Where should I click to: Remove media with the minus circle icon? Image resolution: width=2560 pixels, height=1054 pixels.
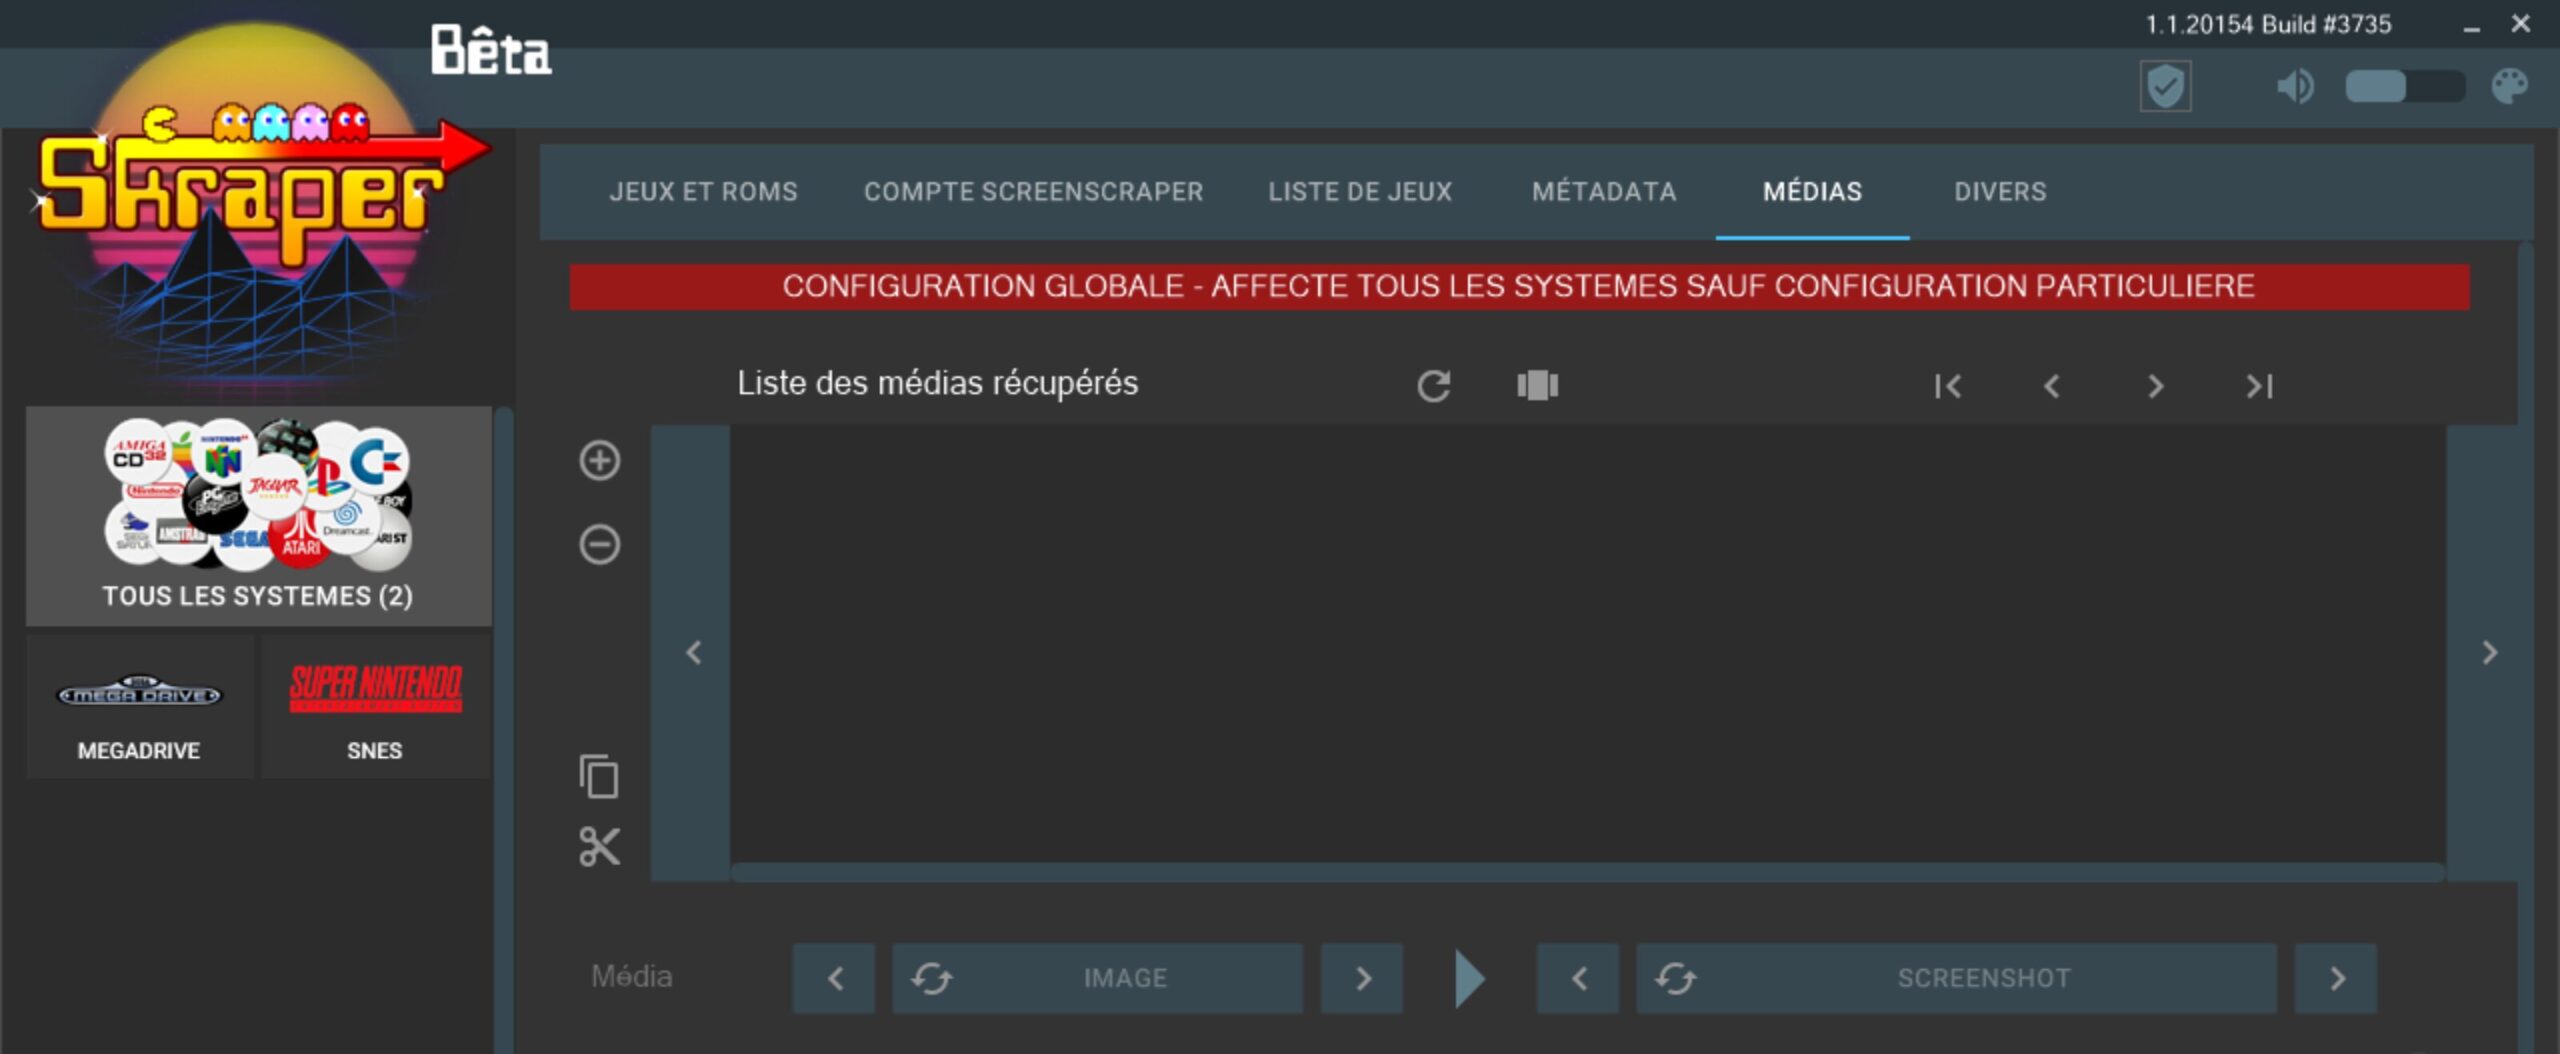600,545
